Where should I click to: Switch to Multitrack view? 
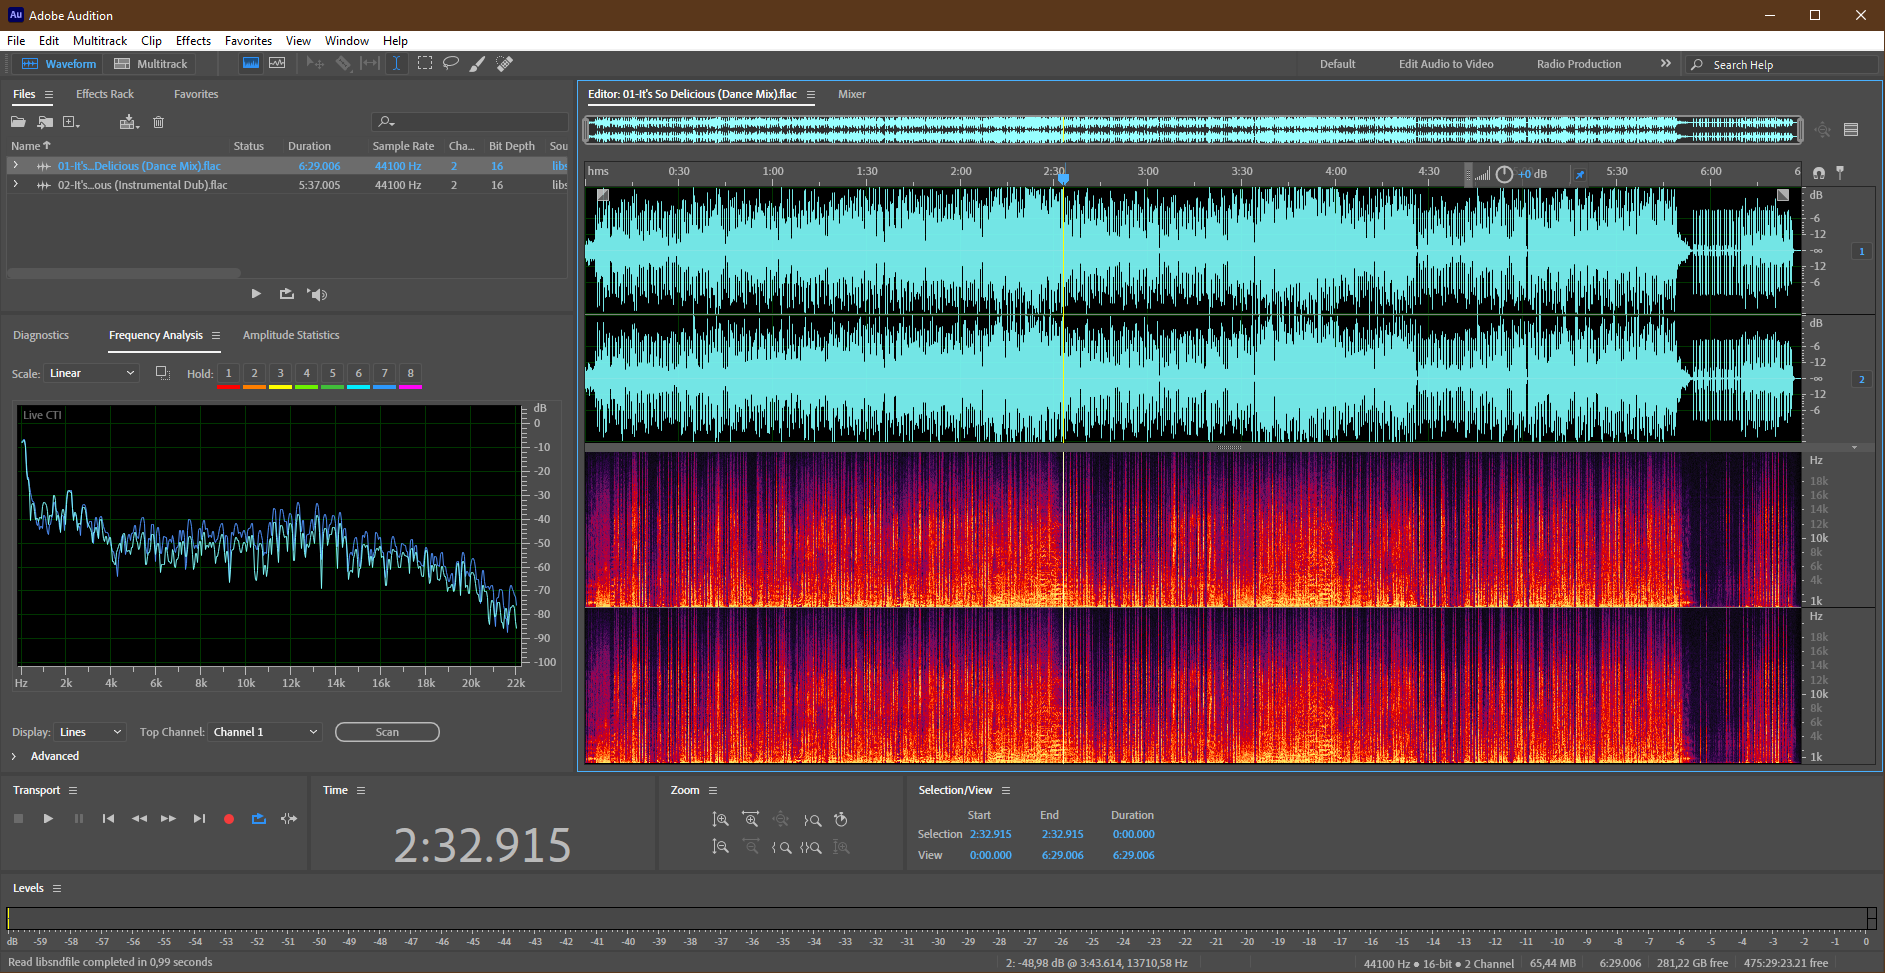[151, 64]
